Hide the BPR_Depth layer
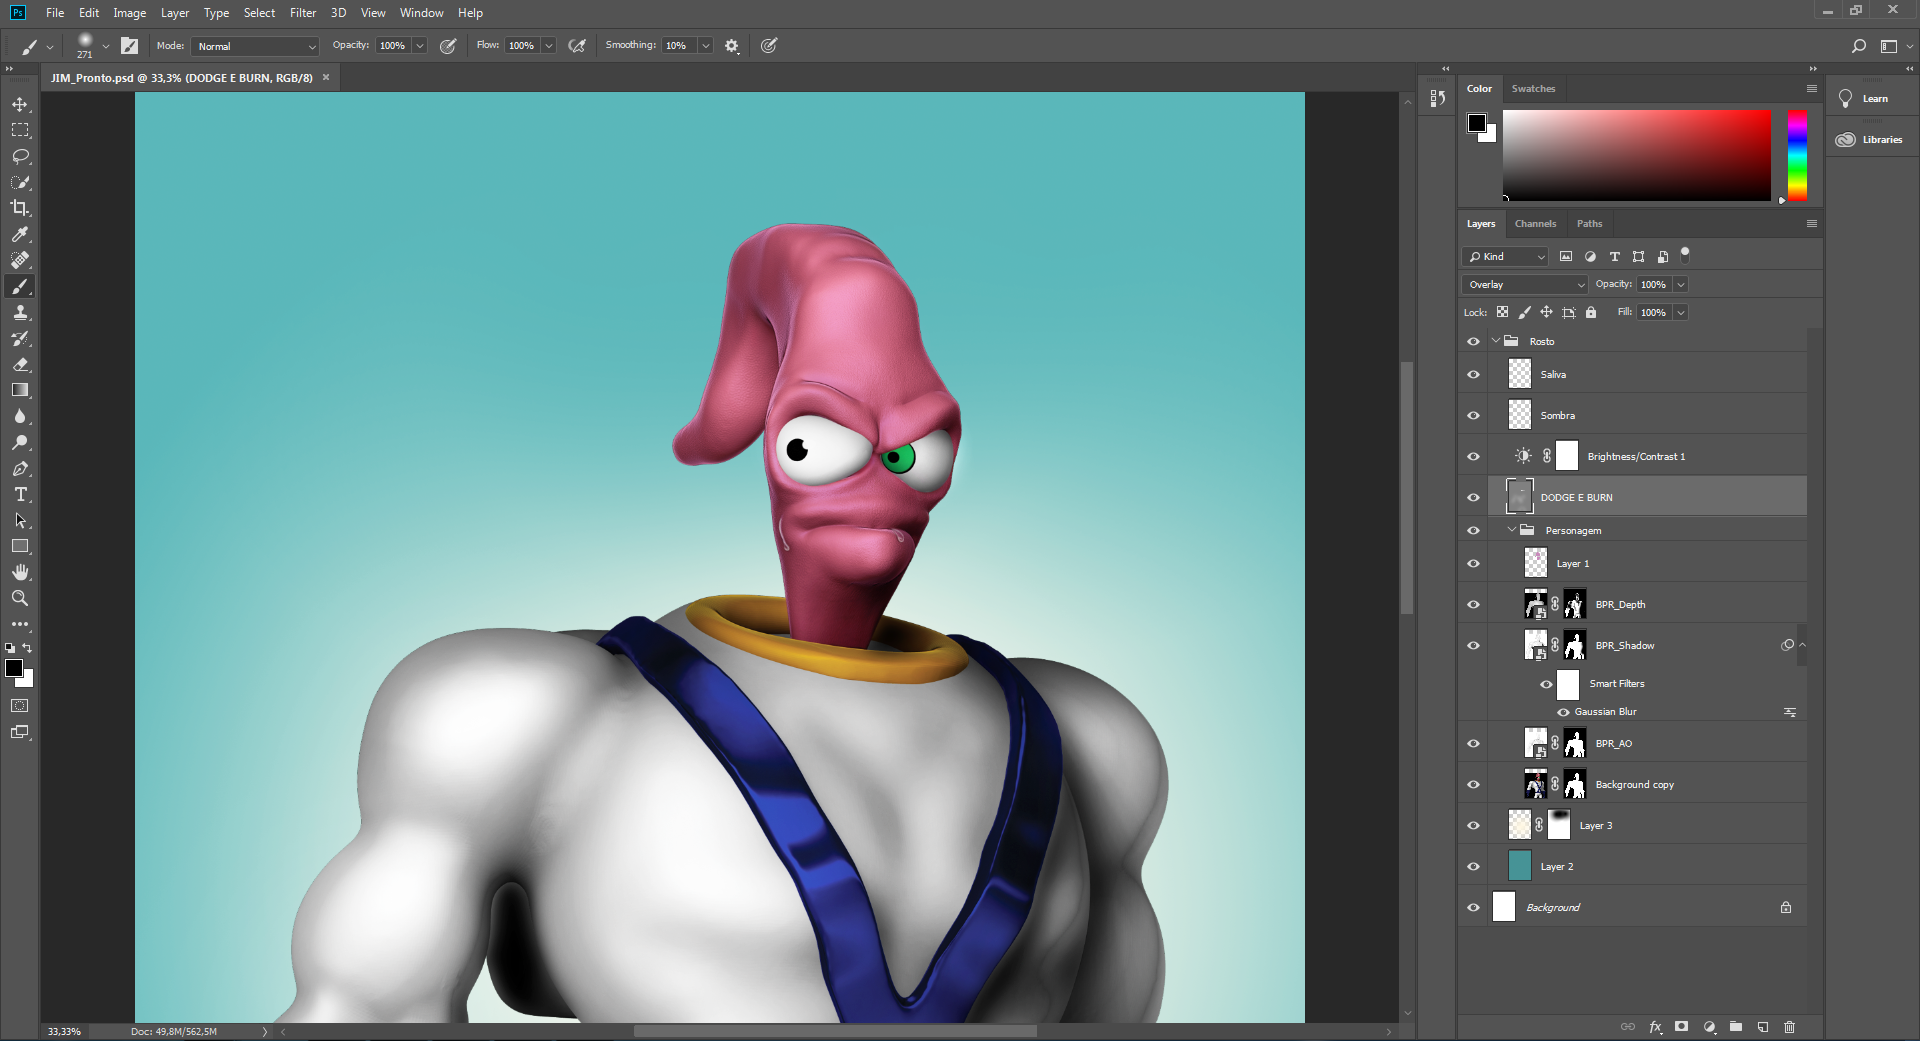This screenshot has width=1920, height=1041. click(1473, 604)
